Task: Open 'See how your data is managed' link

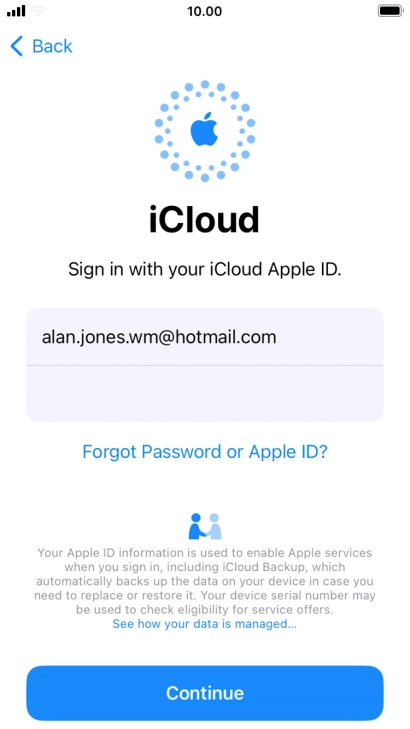Action: click(205, 624)
